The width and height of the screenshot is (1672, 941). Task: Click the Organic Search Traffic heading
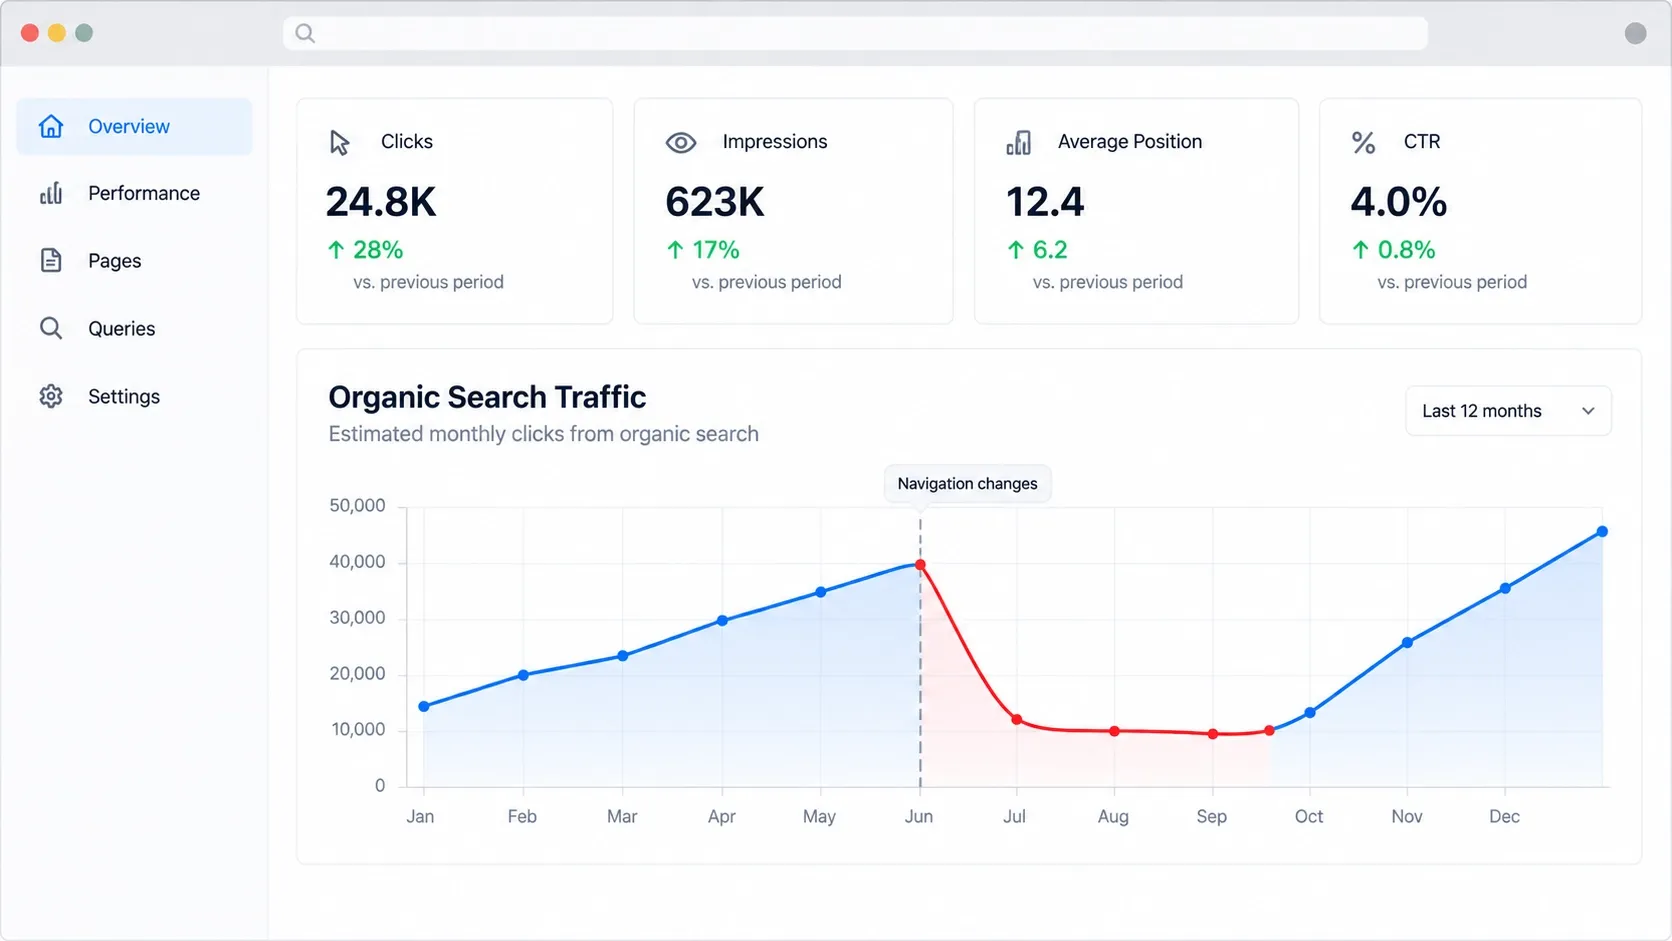487,397
